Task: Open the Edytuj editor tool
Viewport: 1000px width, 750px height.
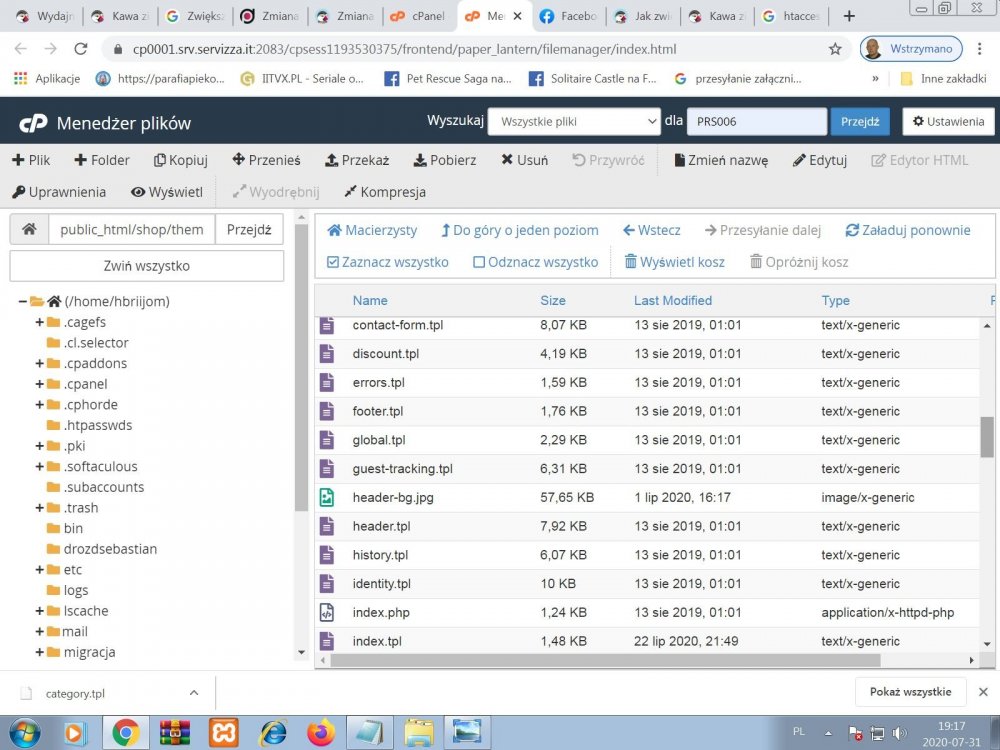Action: click(820, 160)
